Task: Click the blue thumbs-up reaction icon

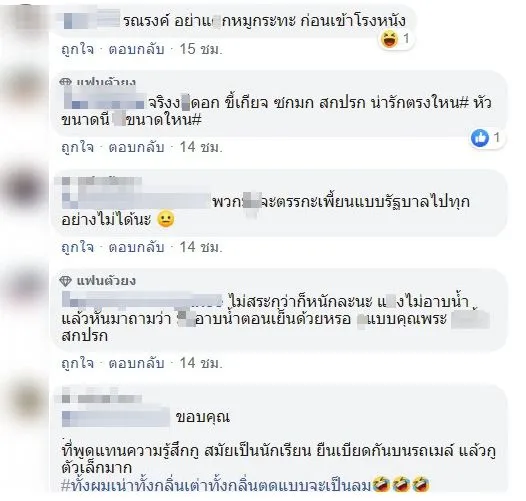Action: click(x=480, y=138)
